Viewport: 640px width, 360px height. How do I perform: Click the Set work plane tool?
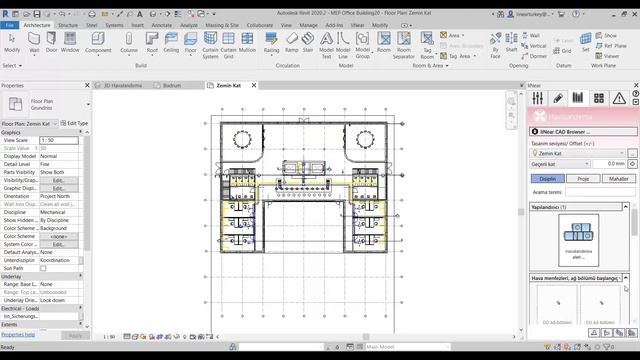pos(586,42)
